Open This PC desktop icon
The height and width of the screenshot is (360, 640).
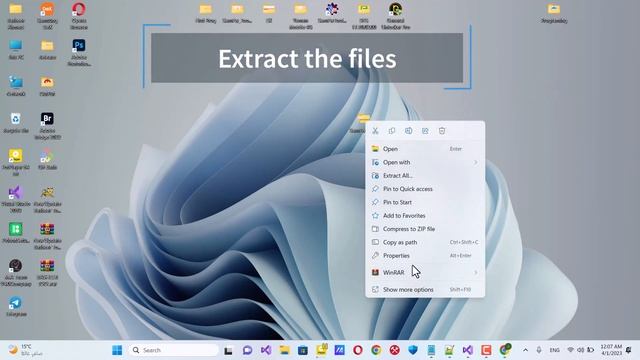coord(16,49)
